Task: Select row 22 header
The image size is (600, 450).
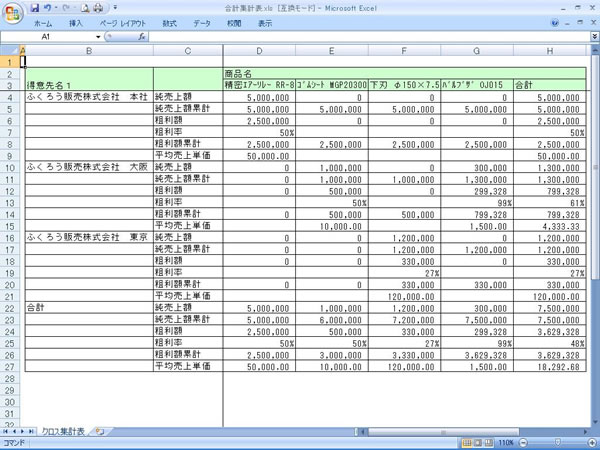Action: (10, 308)
